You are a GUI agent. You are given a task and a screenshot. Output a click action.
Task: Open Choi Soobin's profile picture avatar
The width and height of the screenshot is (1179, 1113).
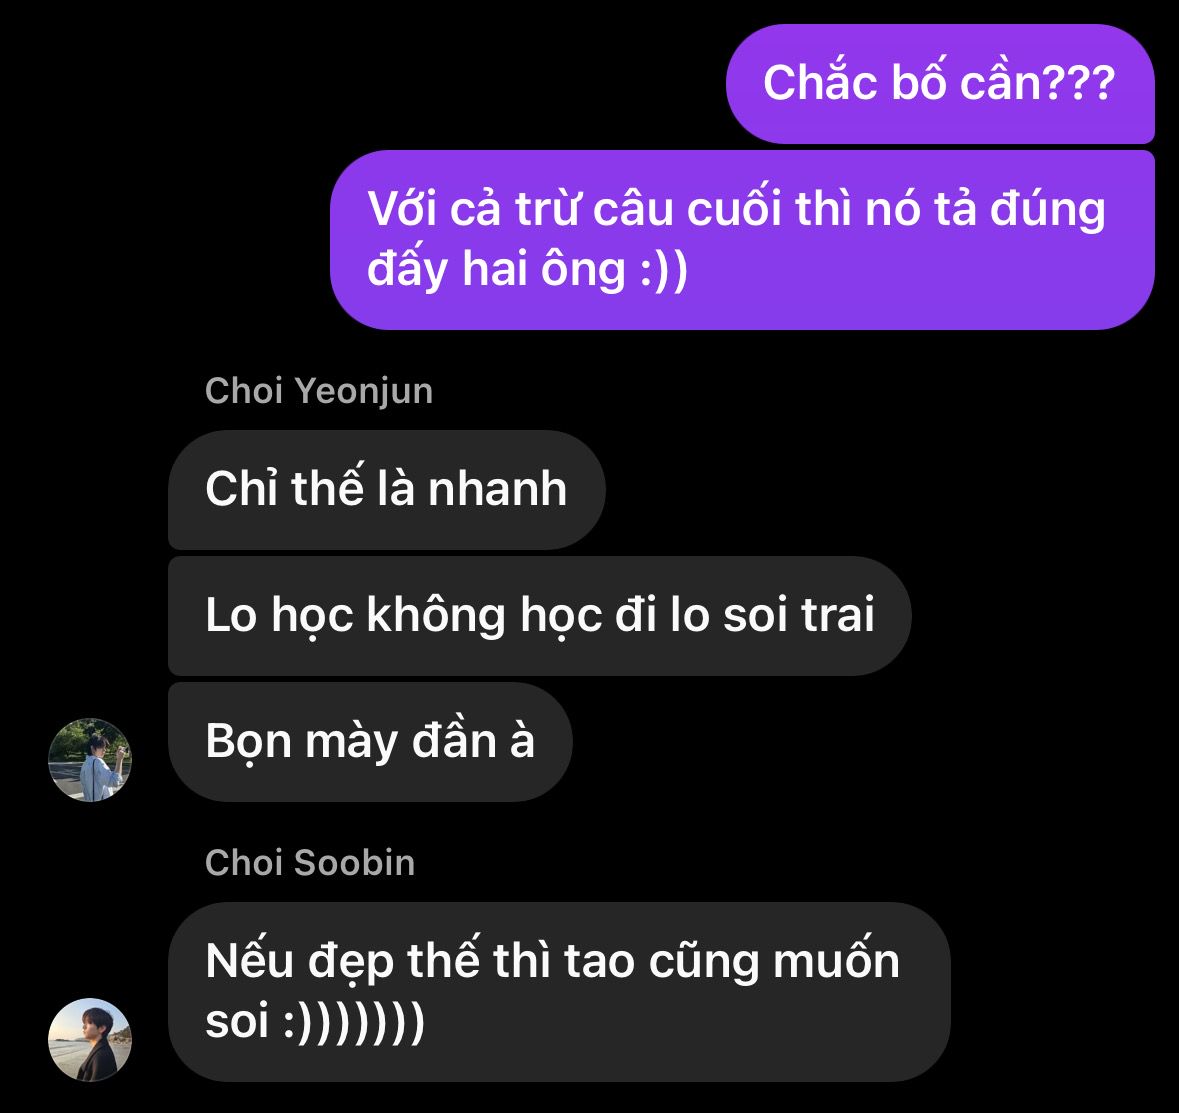coord(89,1039)
